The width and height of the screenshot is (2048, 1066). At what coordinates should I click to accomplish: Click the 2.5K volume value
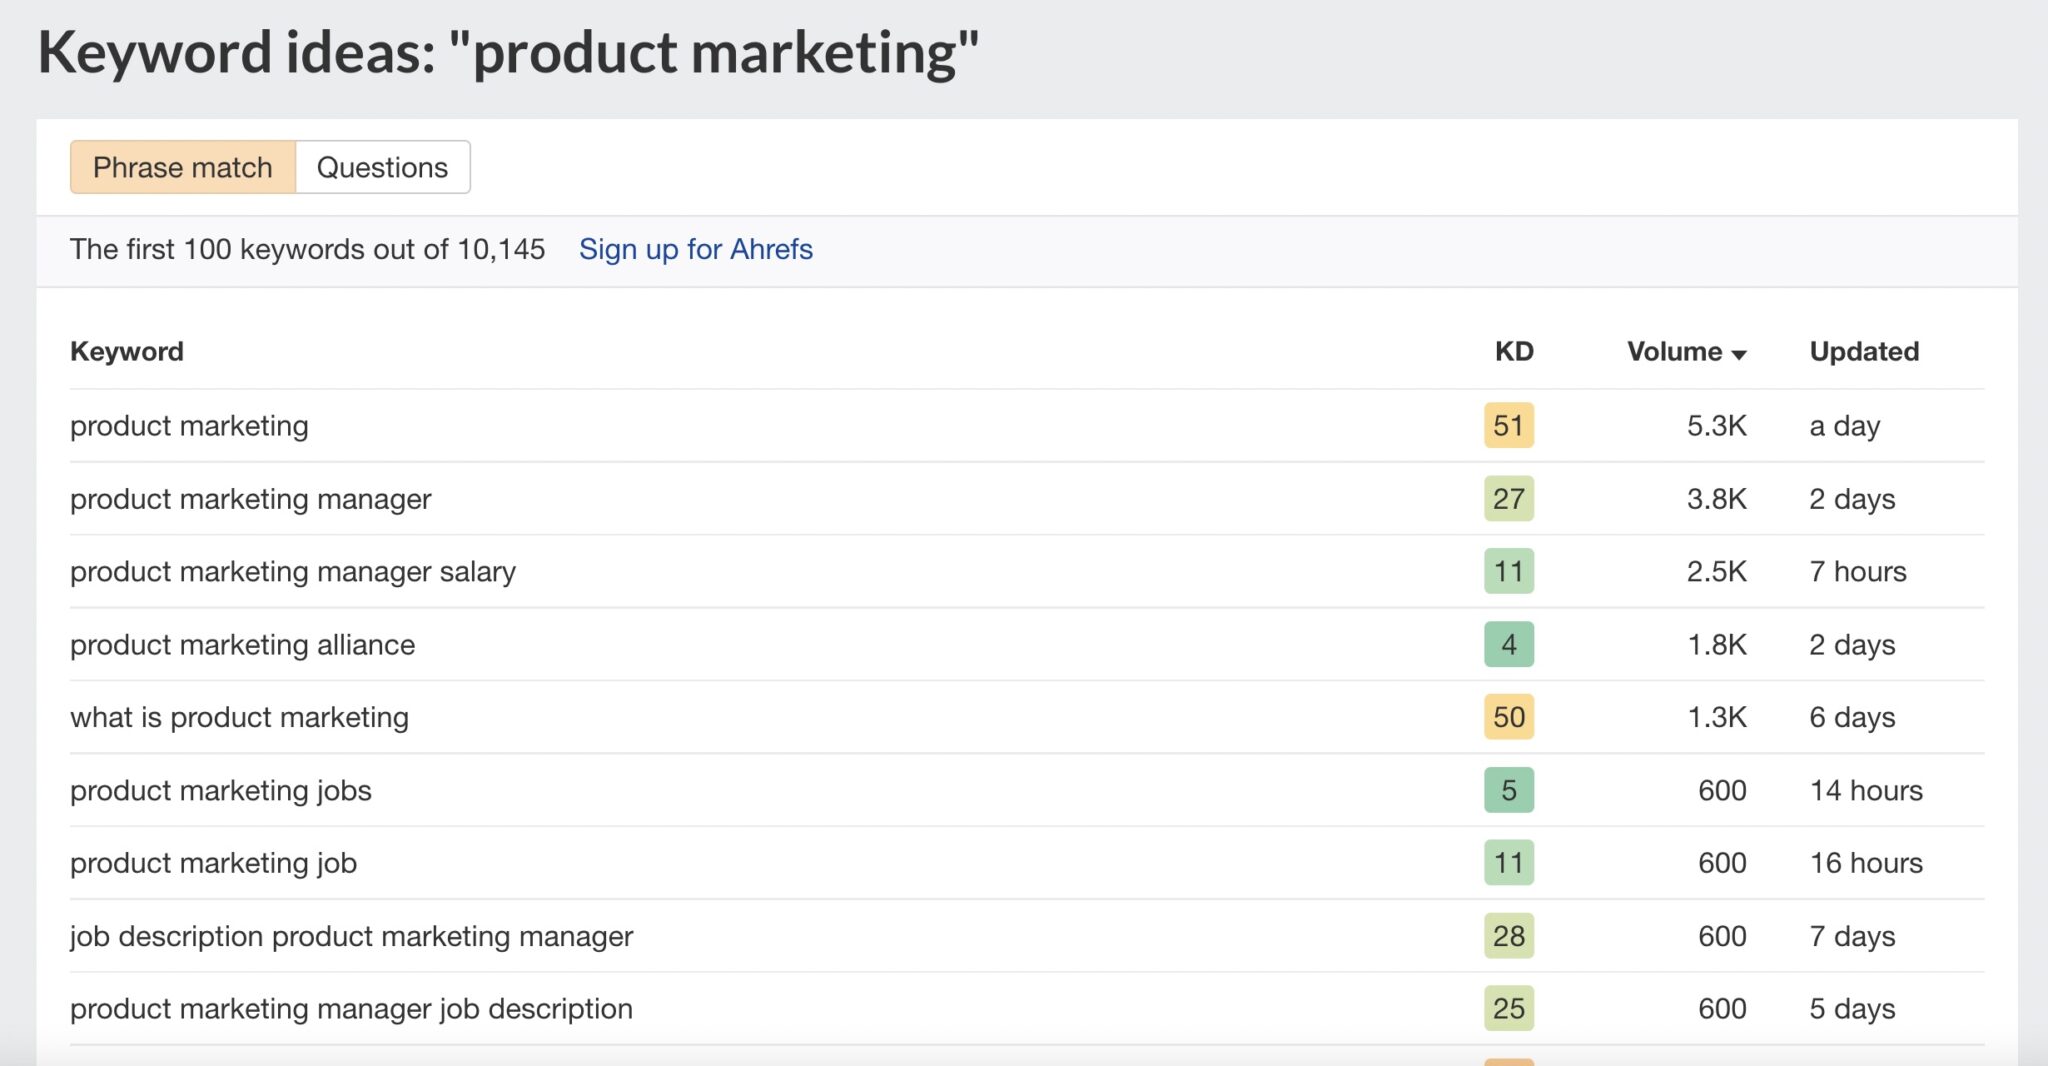coord(1717,572)
